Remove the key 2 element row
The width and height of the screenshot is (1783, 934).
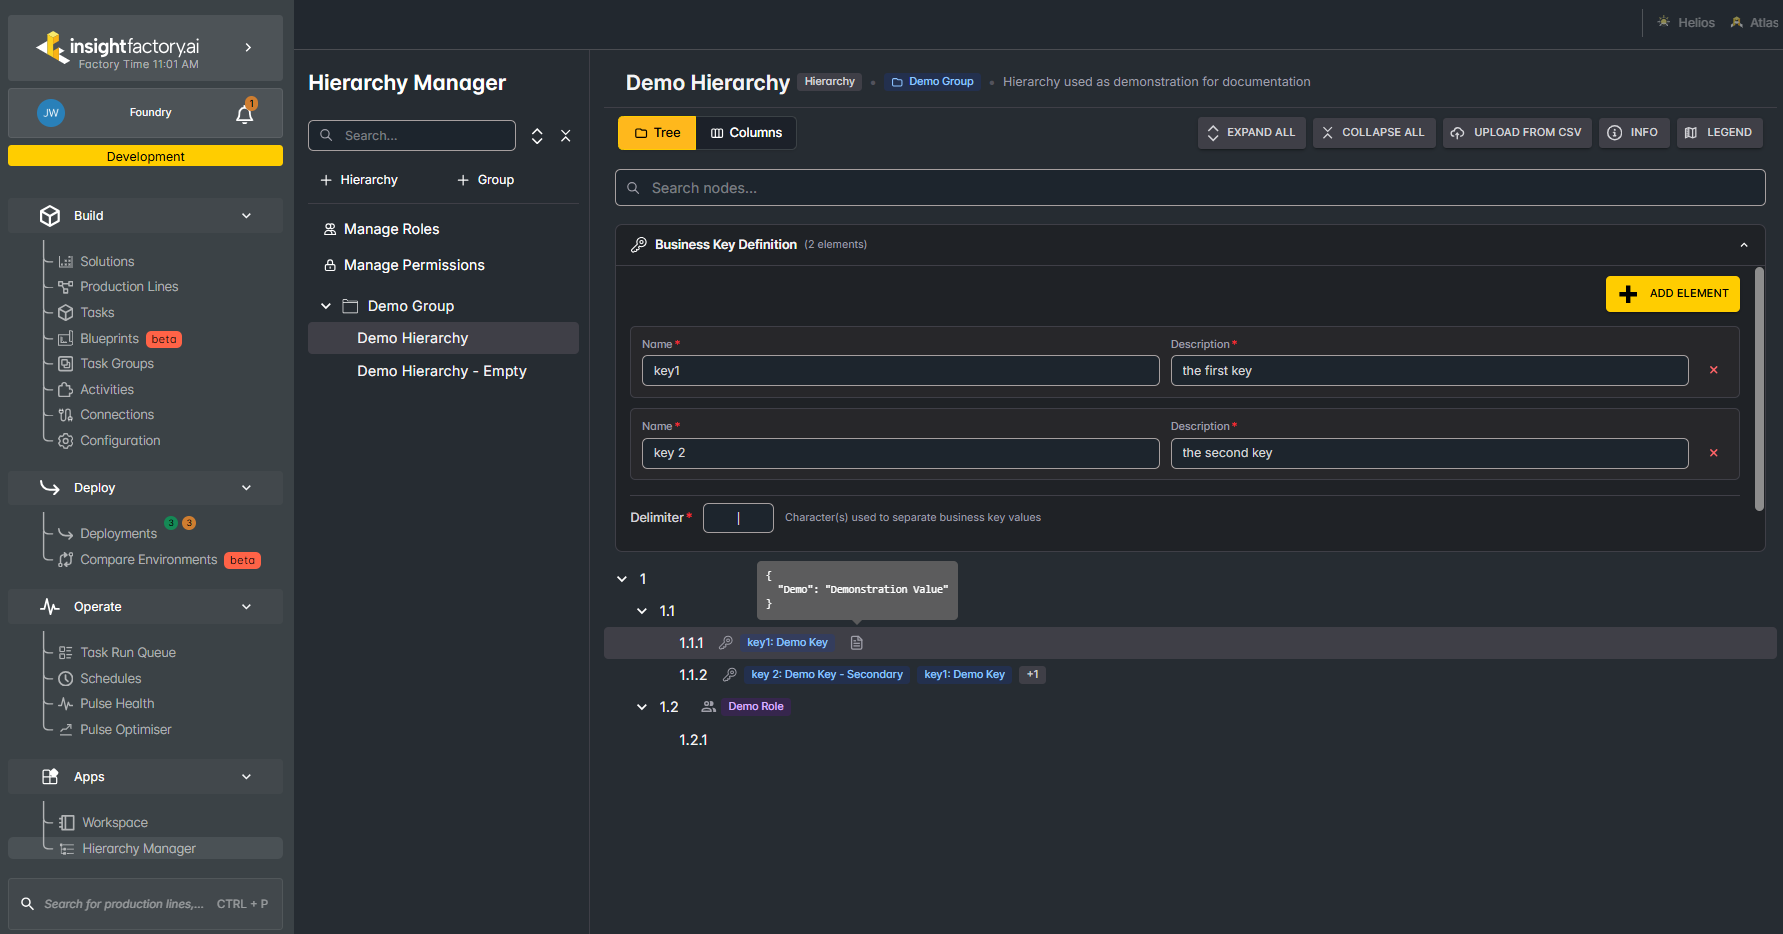tap(1714, 453)
